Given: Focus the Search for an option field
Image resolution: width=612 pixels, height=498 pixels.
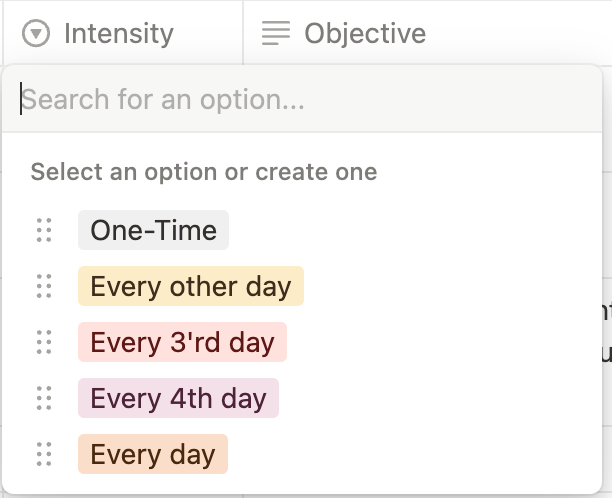Looking at the screenshot, I should pyautogui.click(x=302, y=99).
